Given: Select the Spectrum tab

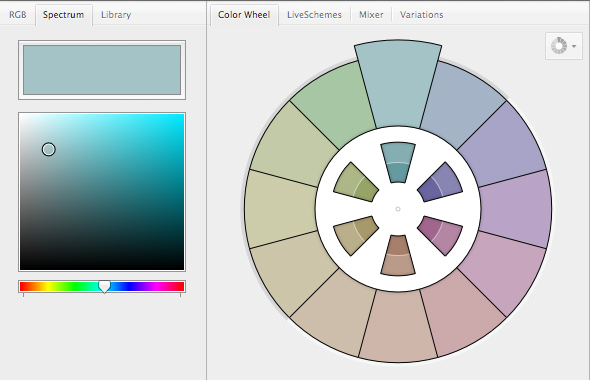Looking at the screenshot, I should pyautogui.click(x=64, y=15).
